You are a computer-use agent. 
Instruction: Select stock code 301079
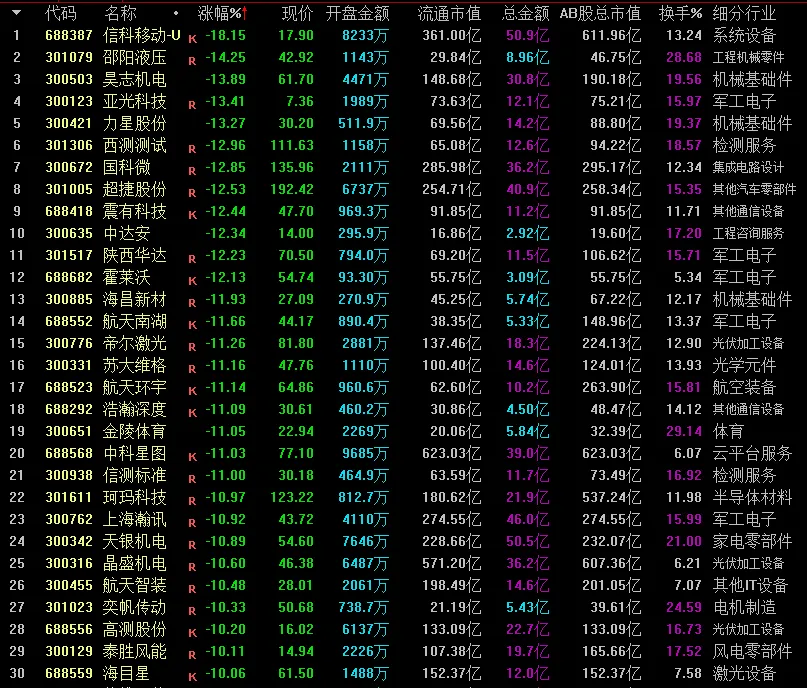click(69, 57)
